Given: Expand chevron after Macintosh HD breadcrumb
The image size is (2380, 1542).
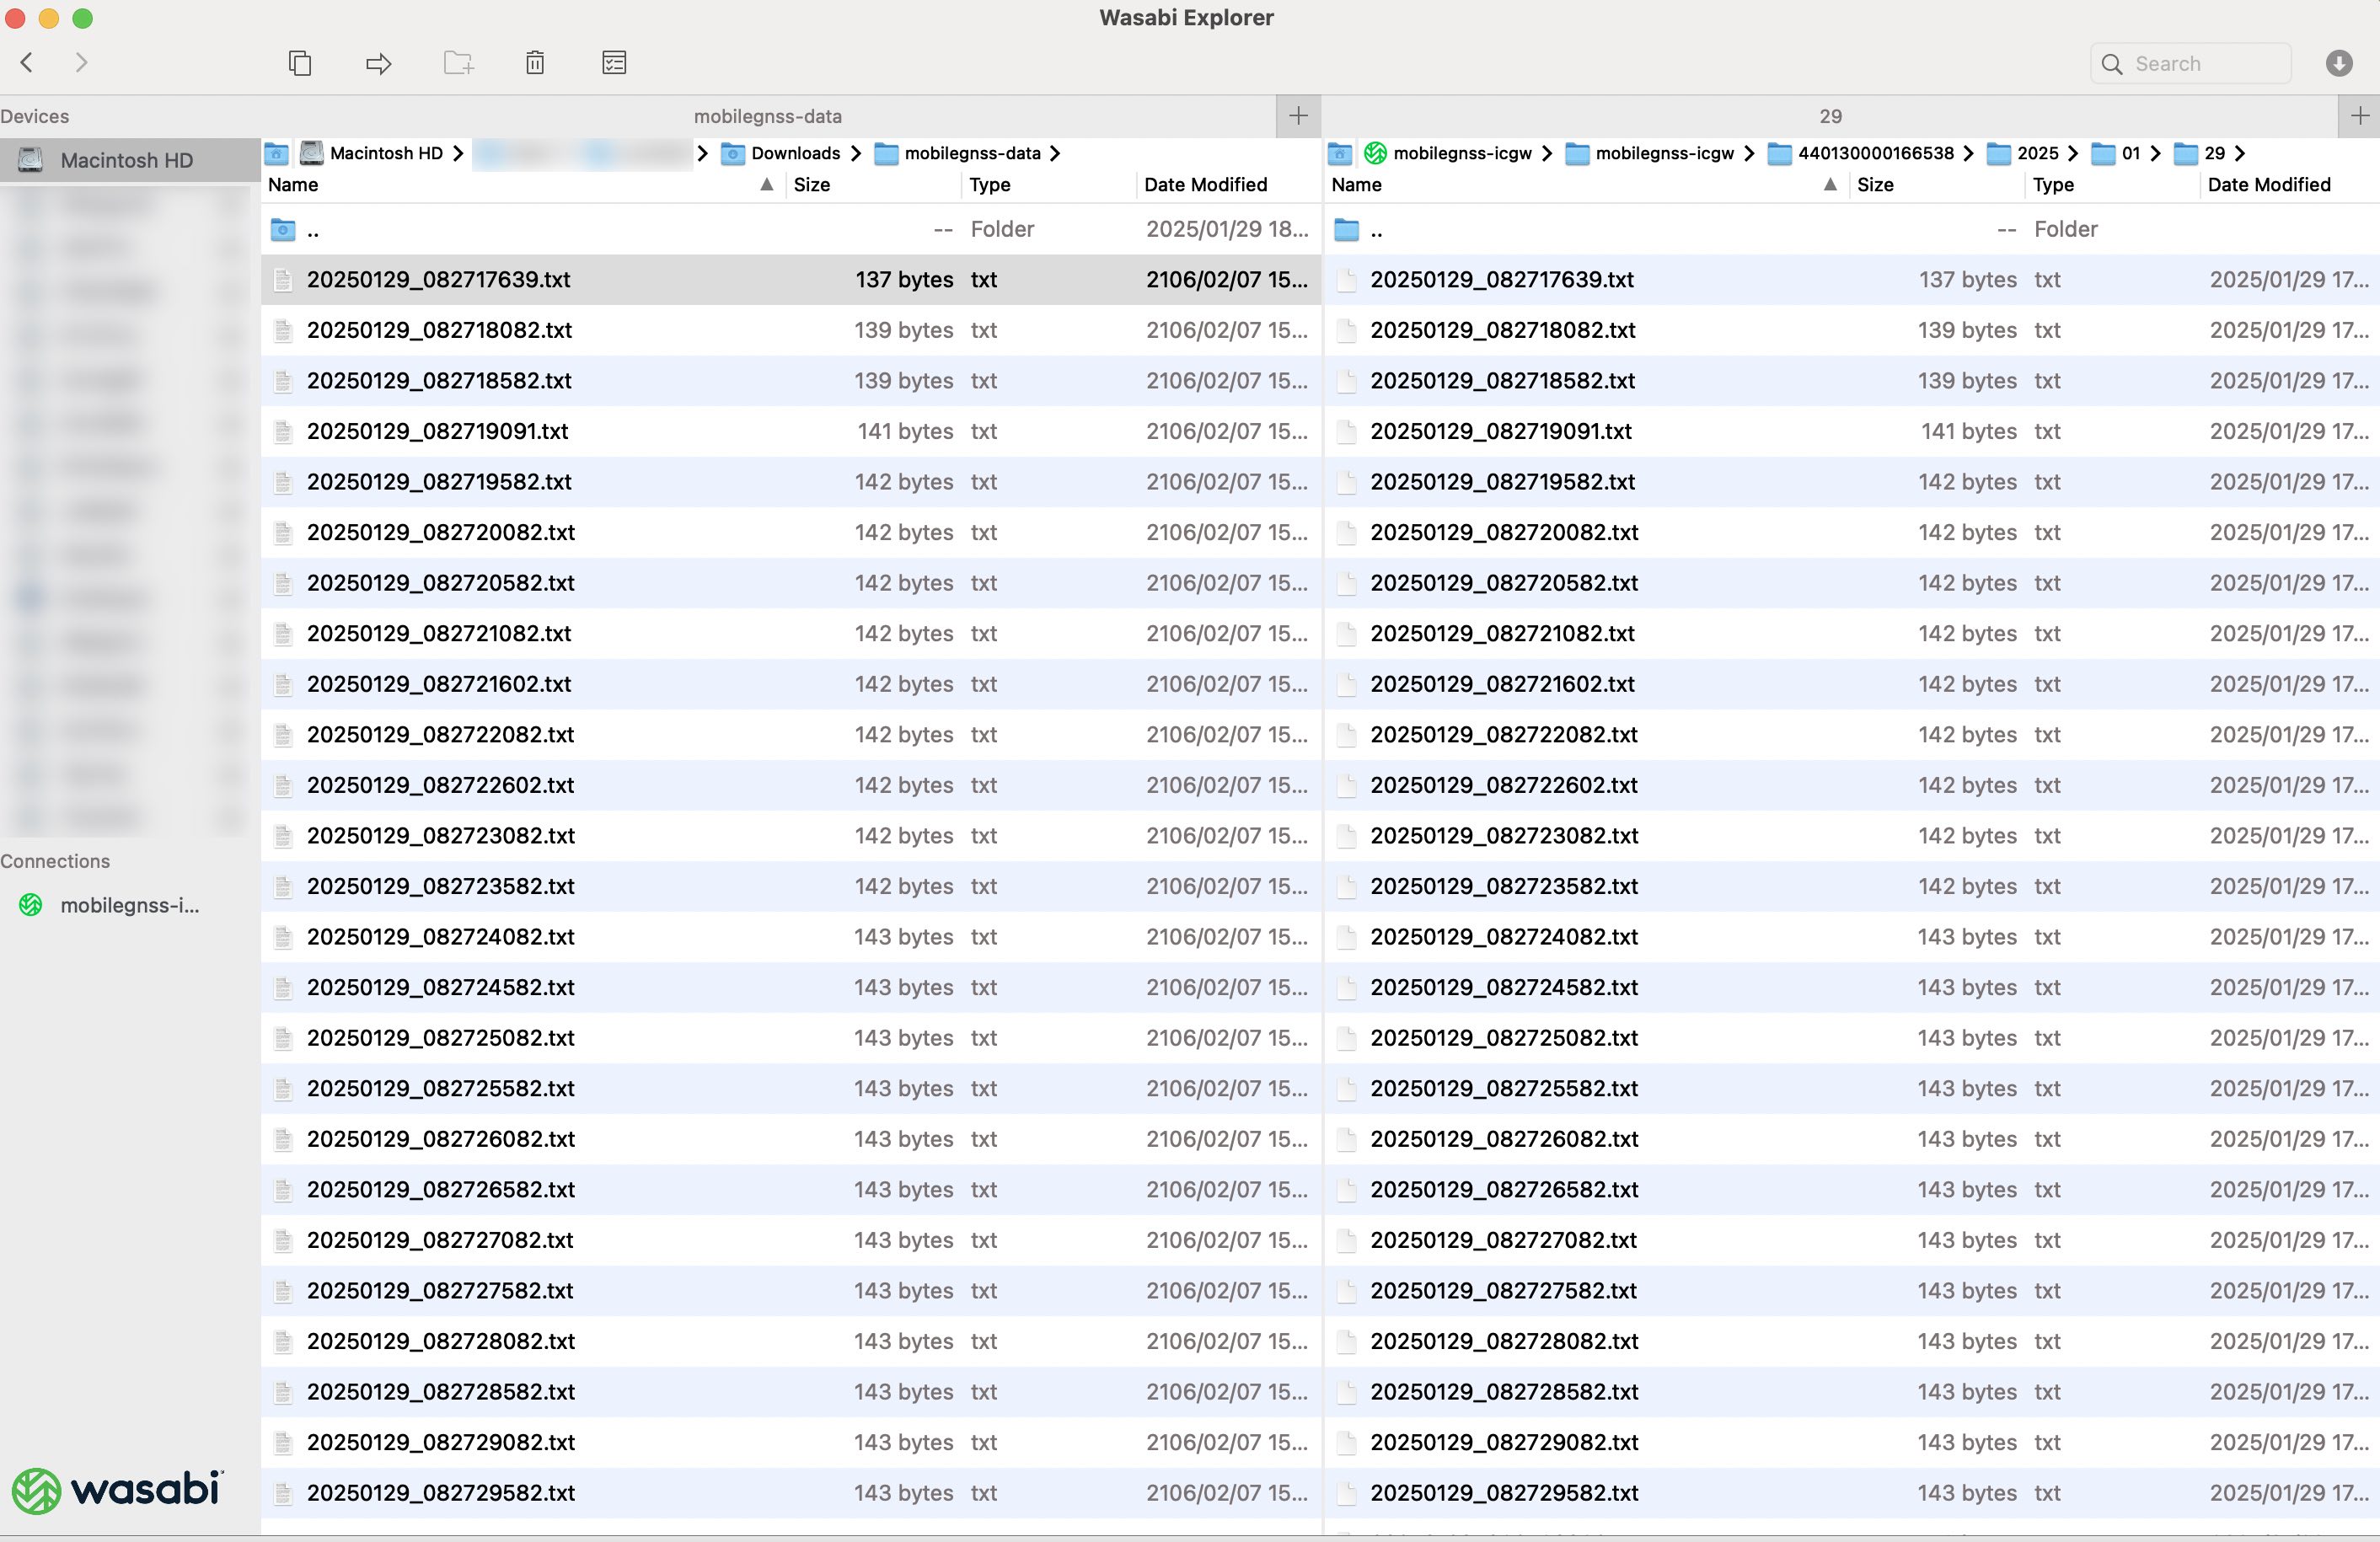Looking at the screenshot, I should tap(458, 153).
